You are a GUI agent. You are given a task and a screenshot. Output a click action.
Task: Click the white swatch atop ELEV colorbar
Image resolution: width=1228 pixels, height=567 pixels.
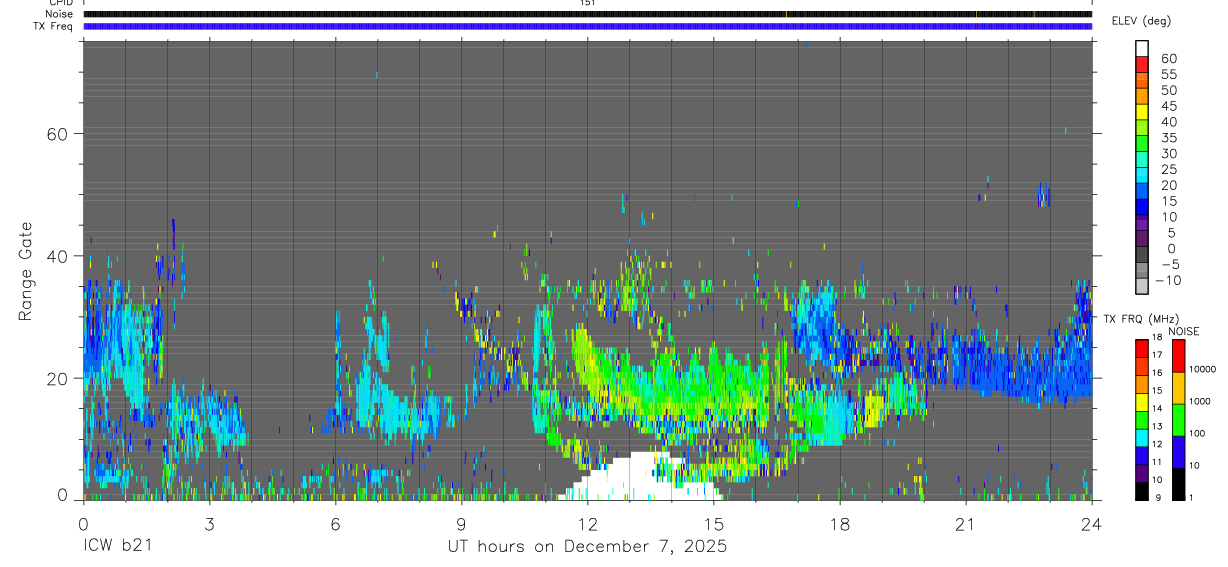pos(1142,49)
